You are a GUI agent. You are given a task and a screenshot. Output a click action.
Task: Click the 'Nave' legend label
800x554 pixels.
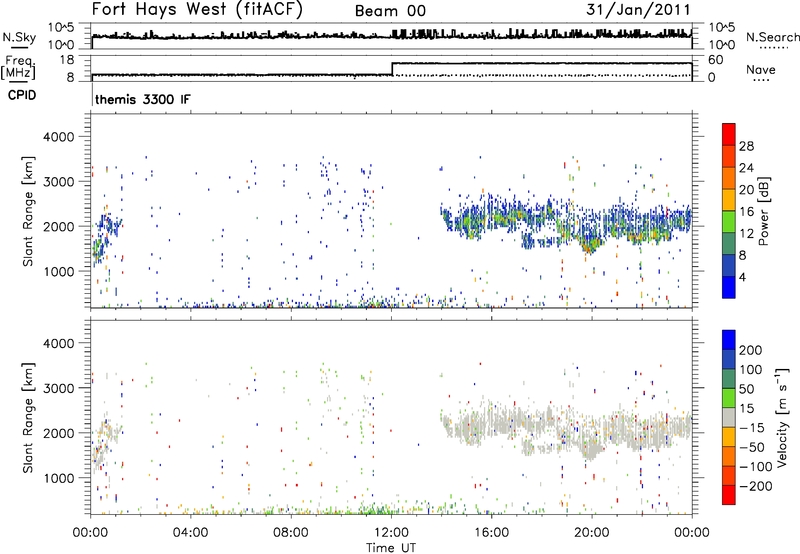[761, 70]
